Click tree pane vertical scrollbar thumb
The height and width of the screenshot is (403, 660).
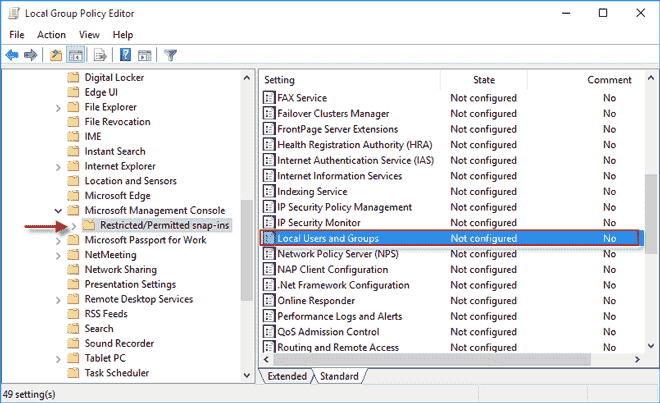(x=247, y=250)
